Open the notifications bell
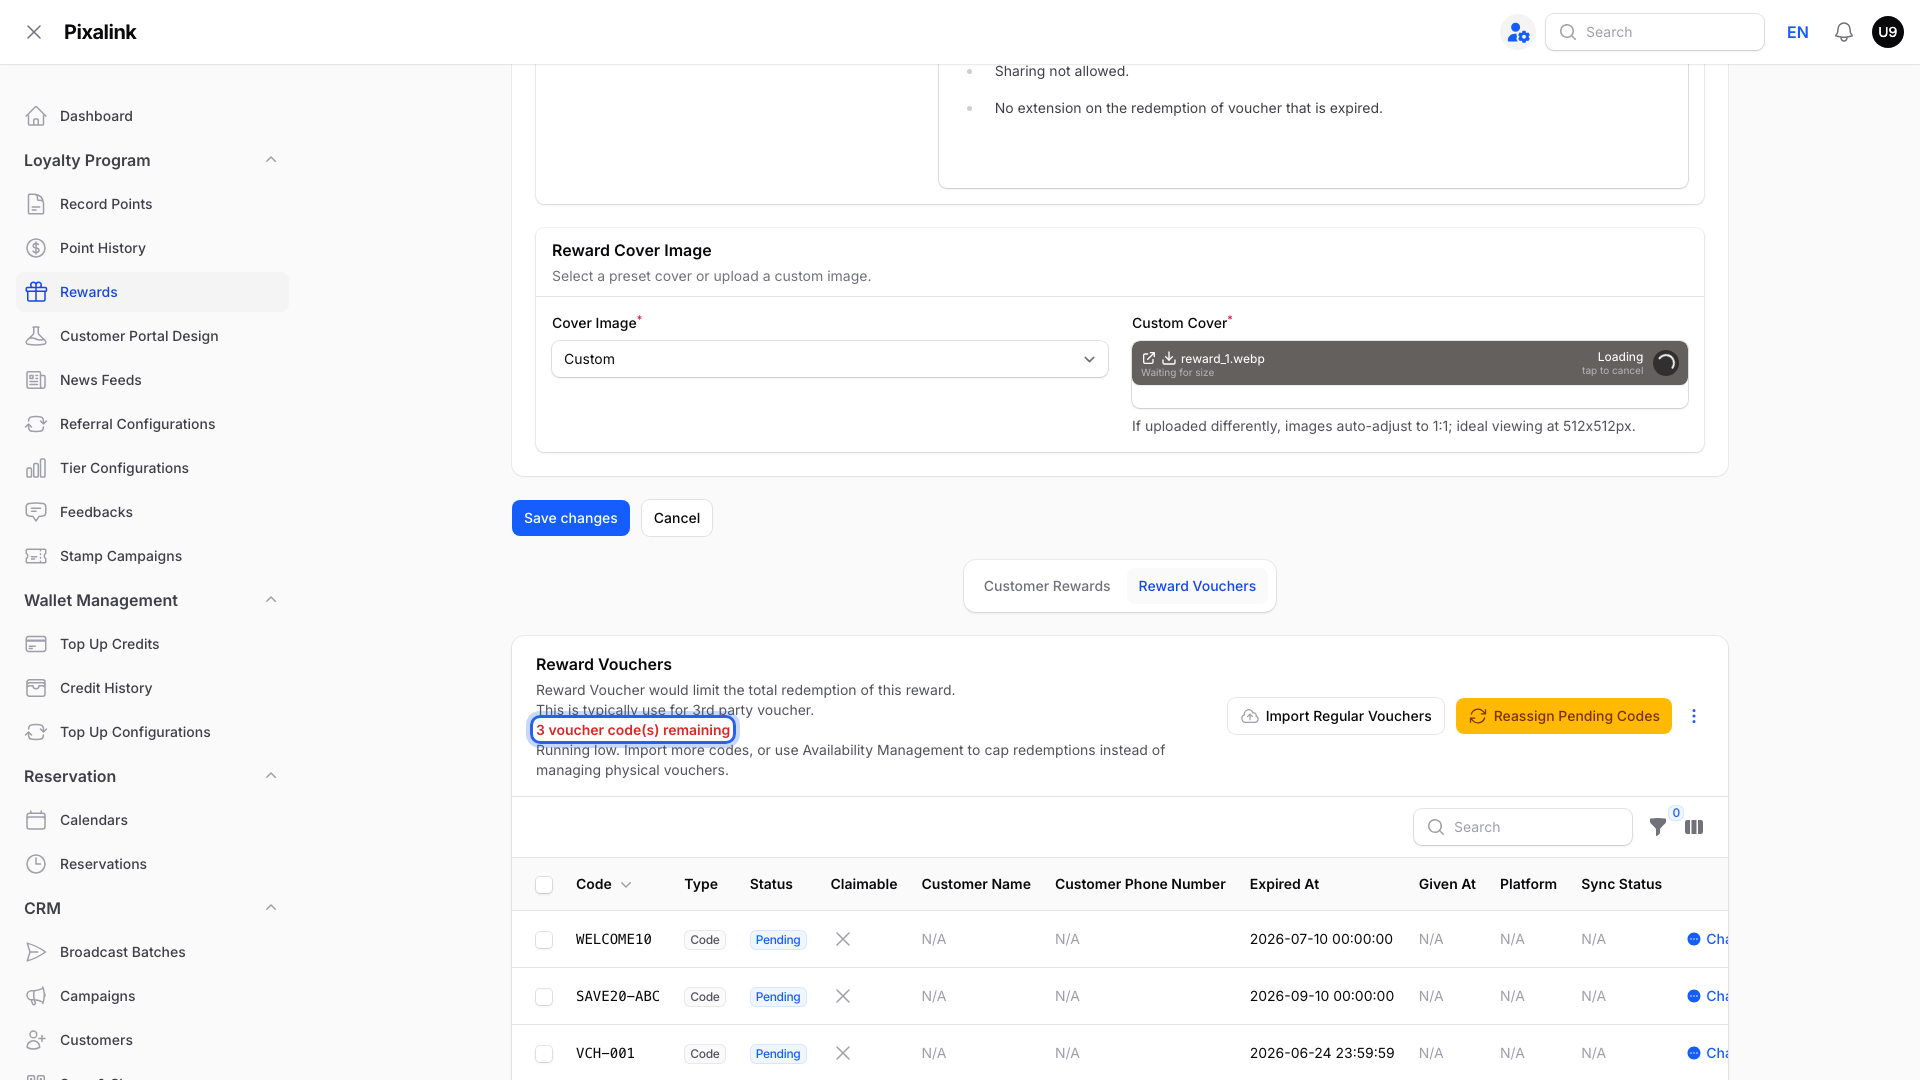The width and height of the screenshot is (1920, 1080). (1844, 32)
